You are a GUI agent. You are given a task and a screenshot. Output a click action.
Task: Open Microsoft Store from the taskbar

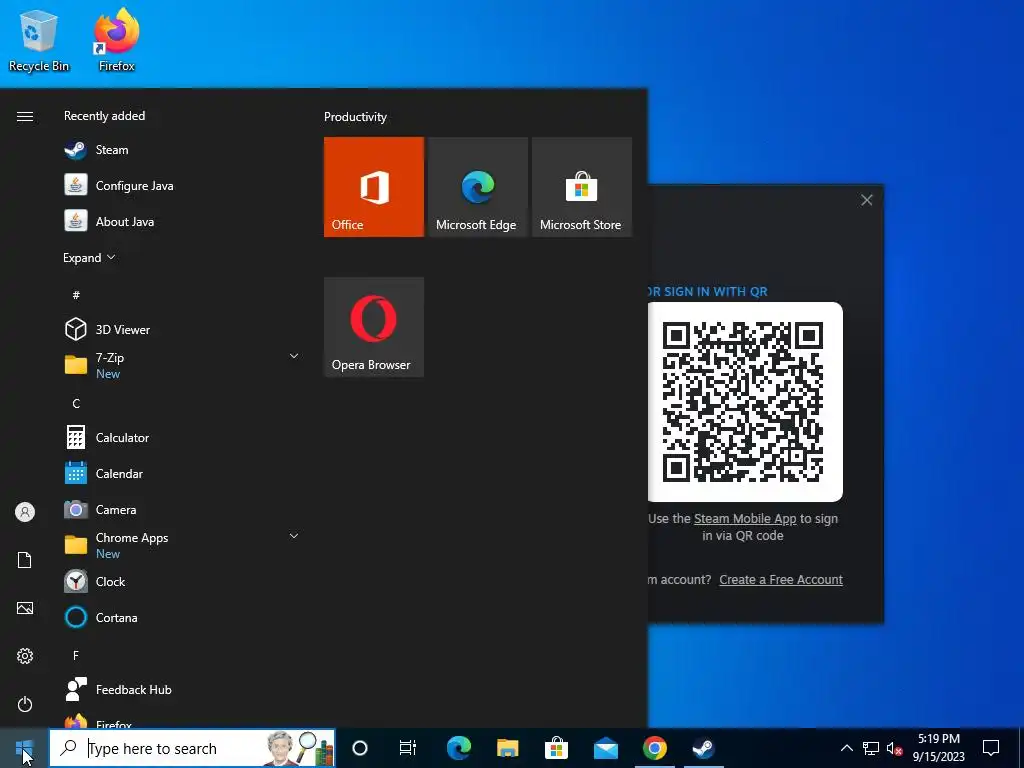(x=556, y=748)
